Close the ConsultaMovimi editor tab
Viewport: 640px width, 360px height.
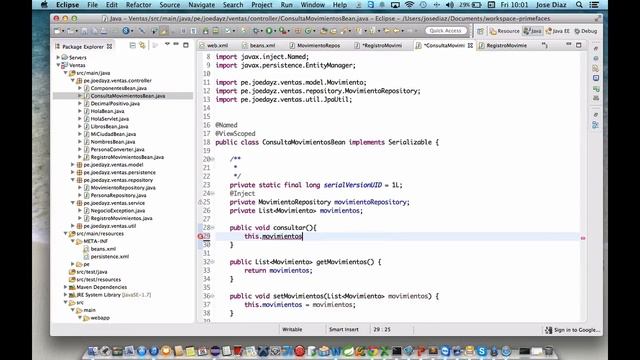click(x=470, y=46)
